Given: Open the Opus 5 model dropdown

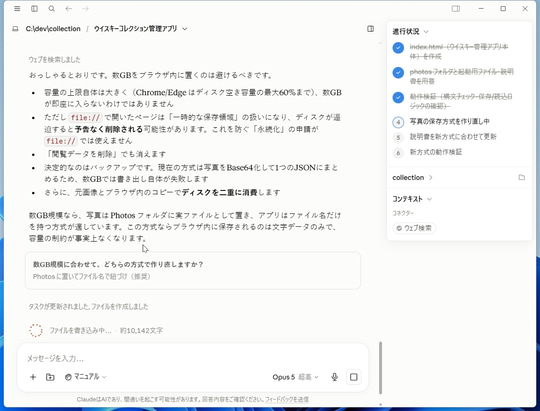Looking at the screenshot, I should point(295,377).
